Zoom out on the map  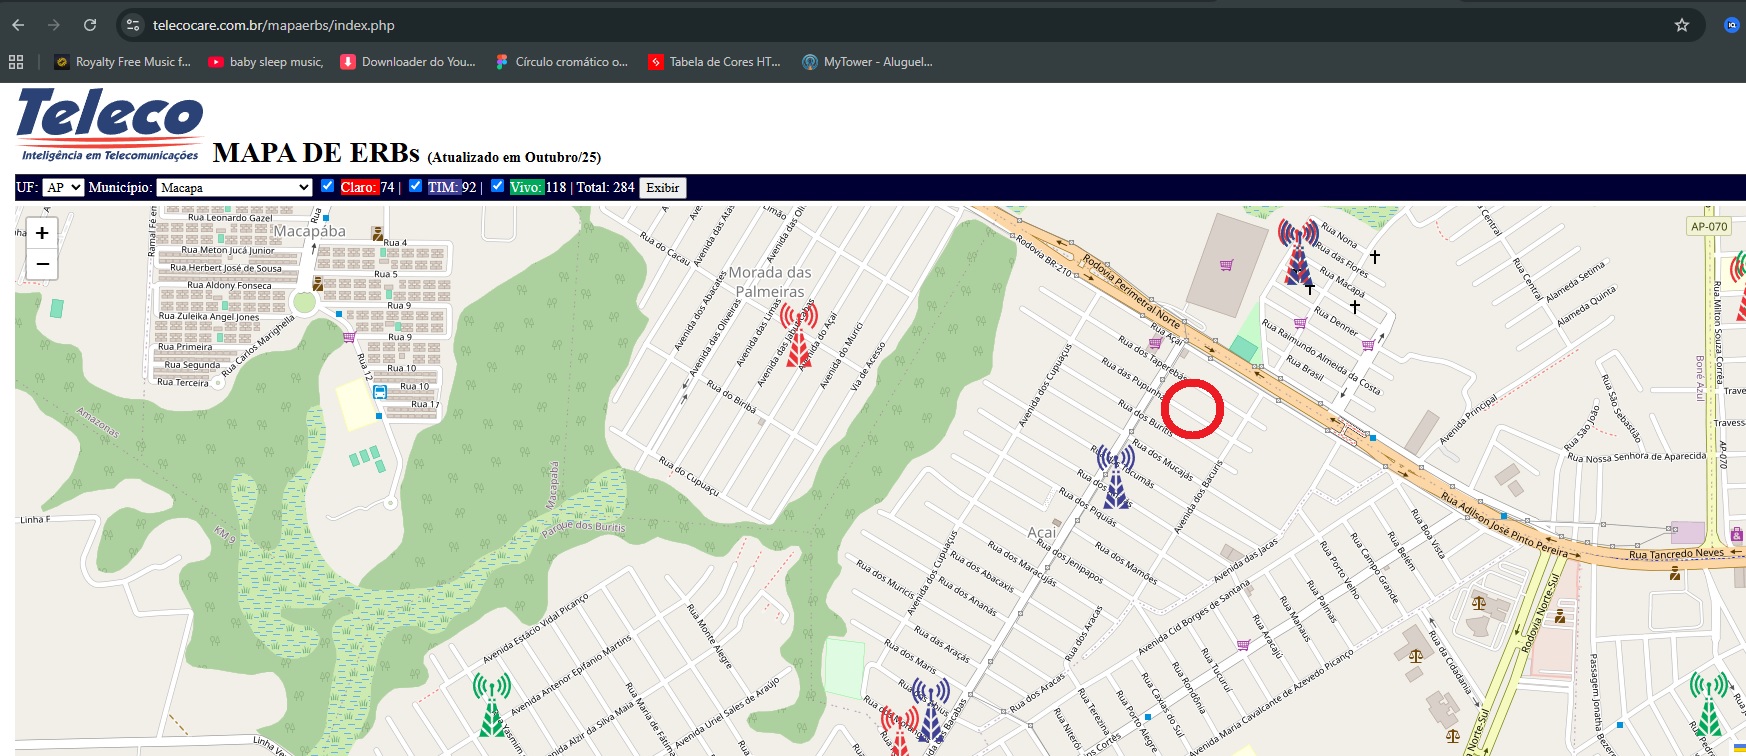42,264
